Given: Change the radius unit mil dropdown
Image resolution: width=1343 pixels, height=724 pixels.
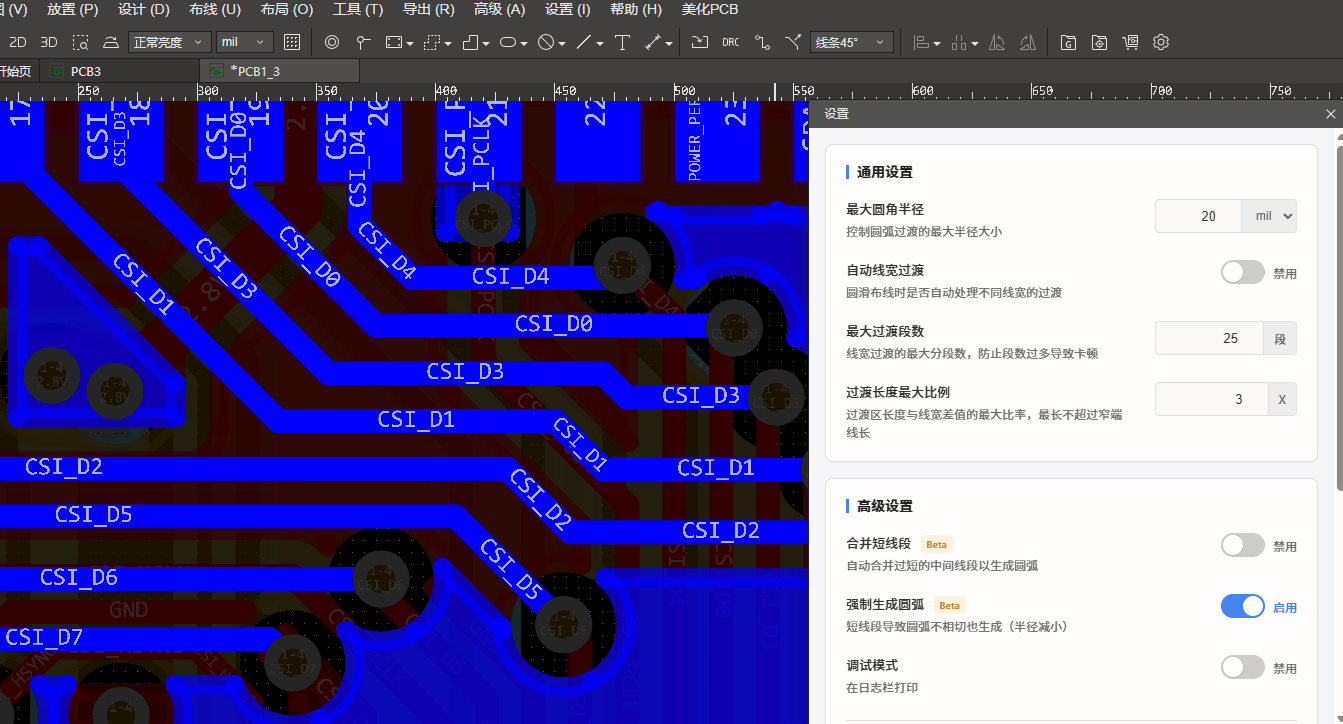Looking at the screenshot, I should coord(1269,216).
